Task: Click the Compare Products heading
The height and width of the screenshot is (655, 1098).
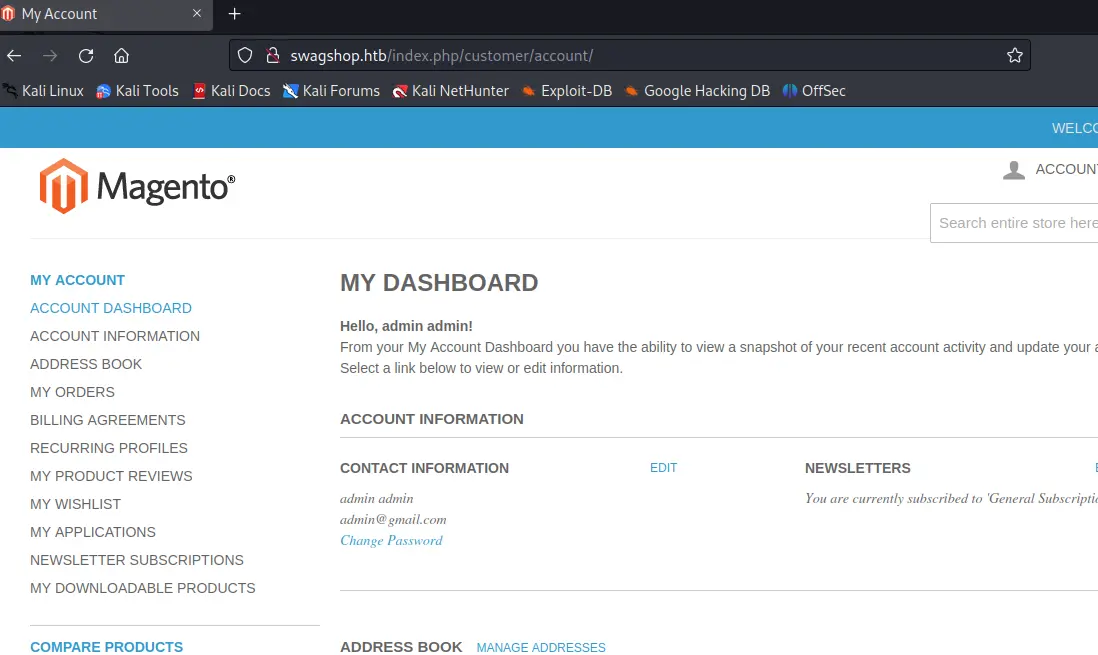Action: click(106, 647)
